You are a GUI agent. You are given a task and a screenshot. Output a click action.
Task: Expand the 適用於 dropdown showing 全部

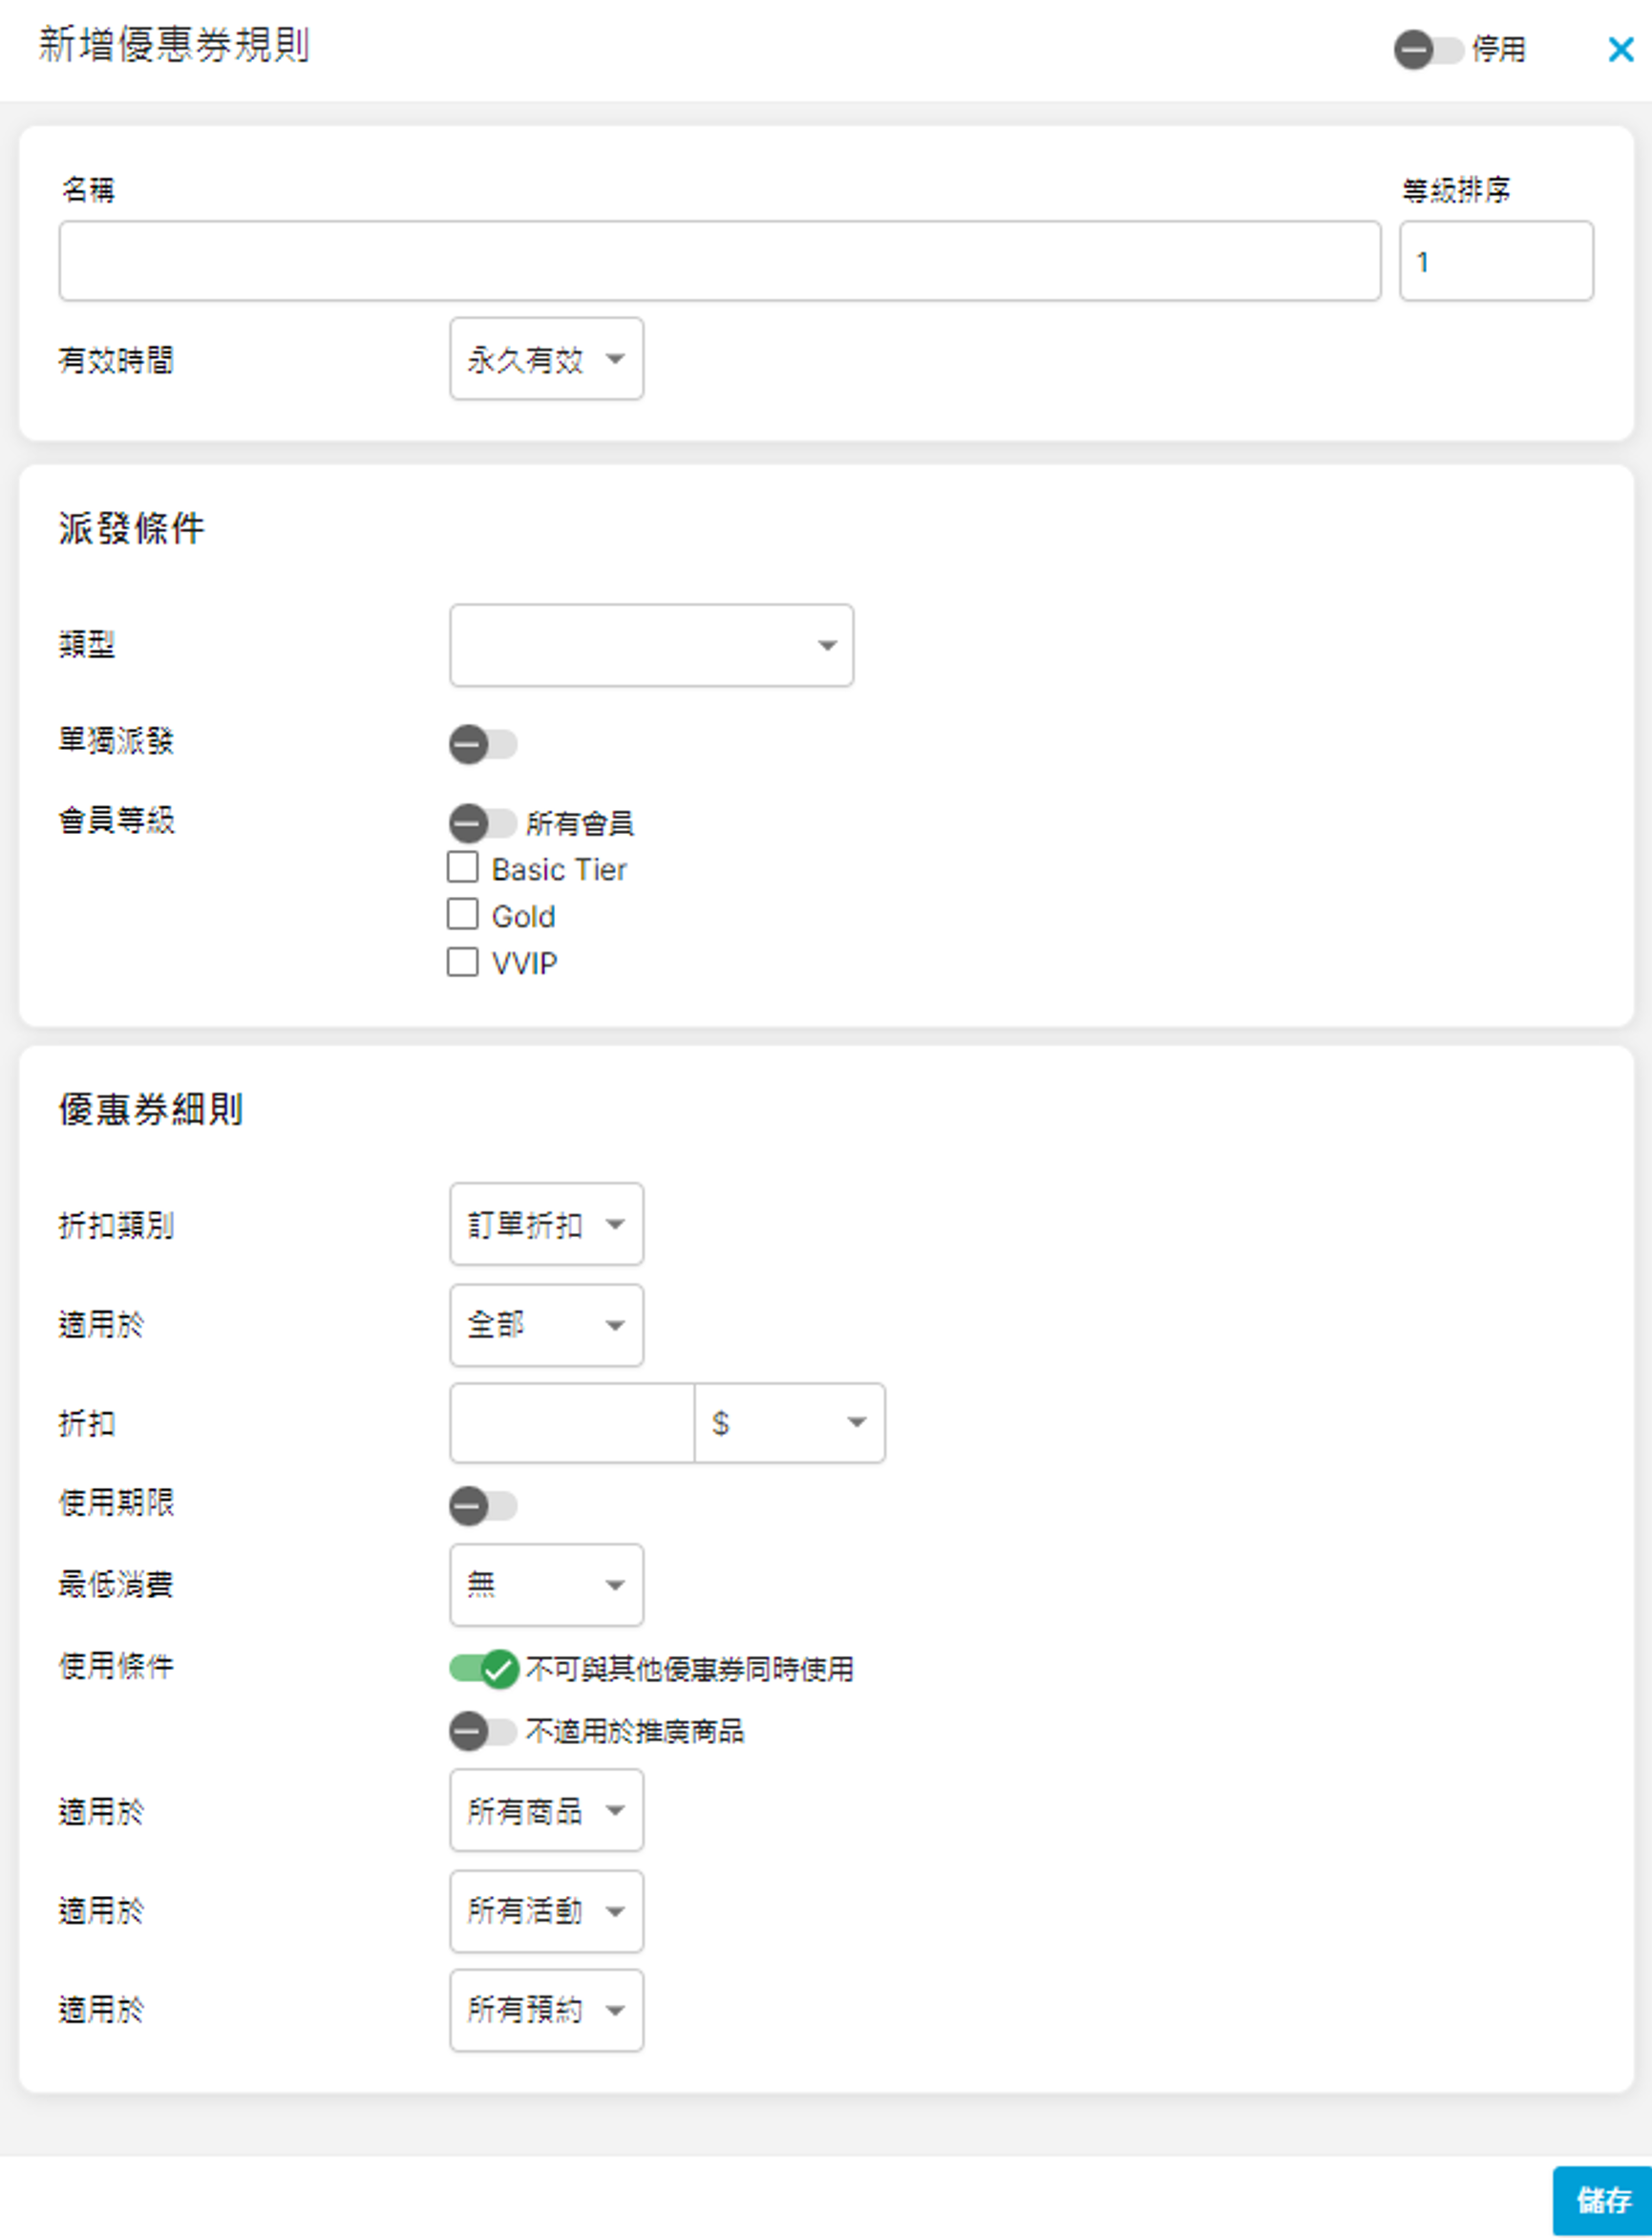546,1325
